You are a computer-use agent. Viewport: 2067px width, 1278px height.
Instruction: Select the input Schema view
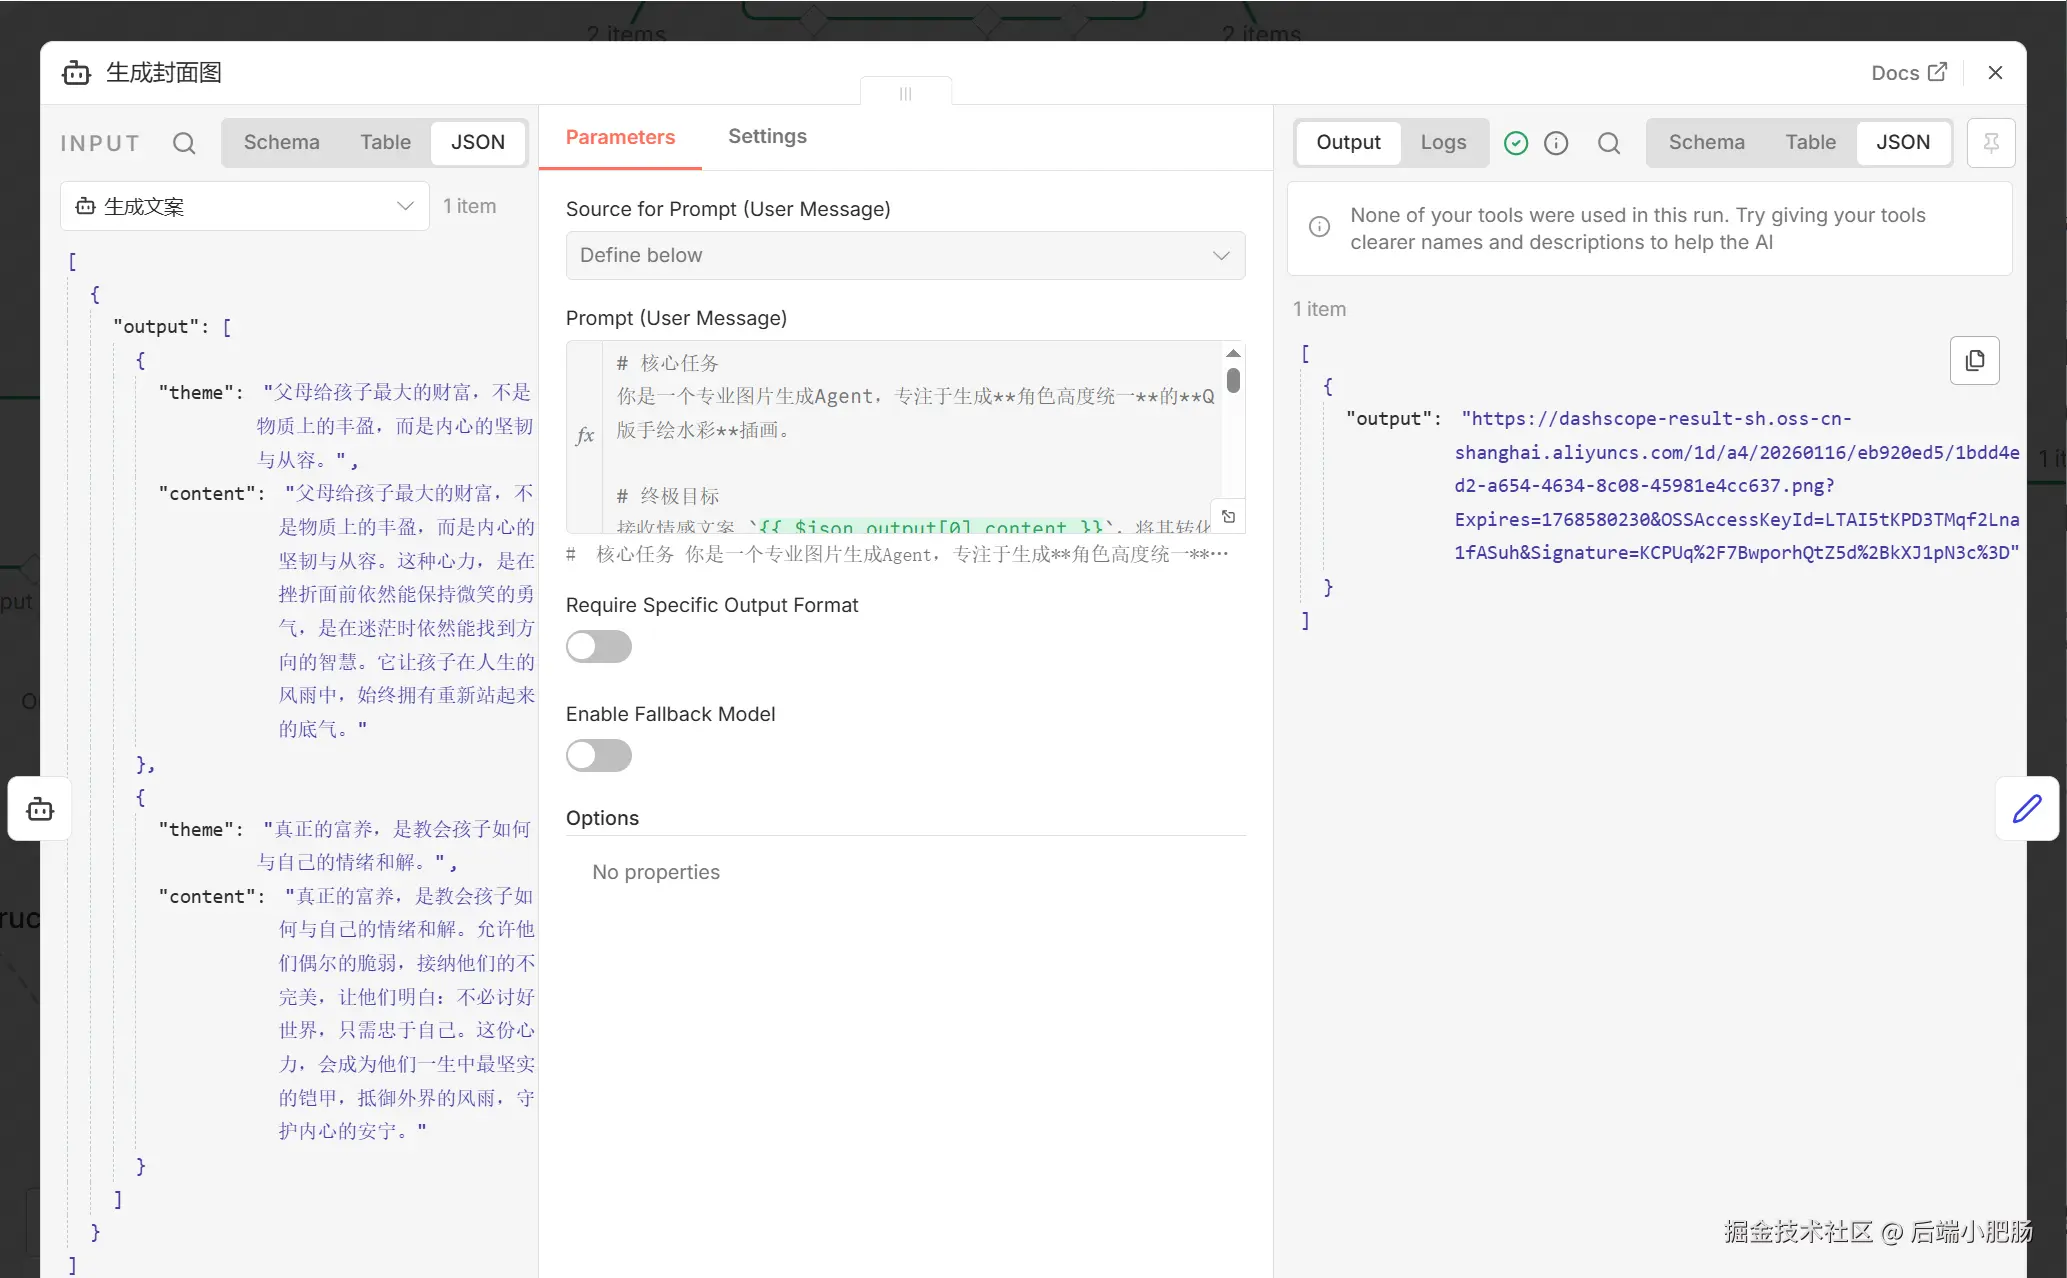click(x=281, y=142)
